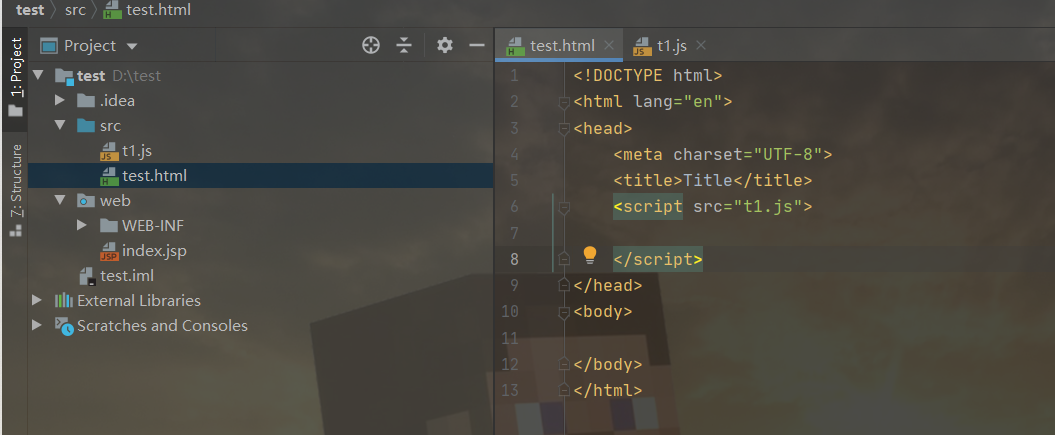
Task: Click the opening <script tag on line 6
Action: coord(648,206)
